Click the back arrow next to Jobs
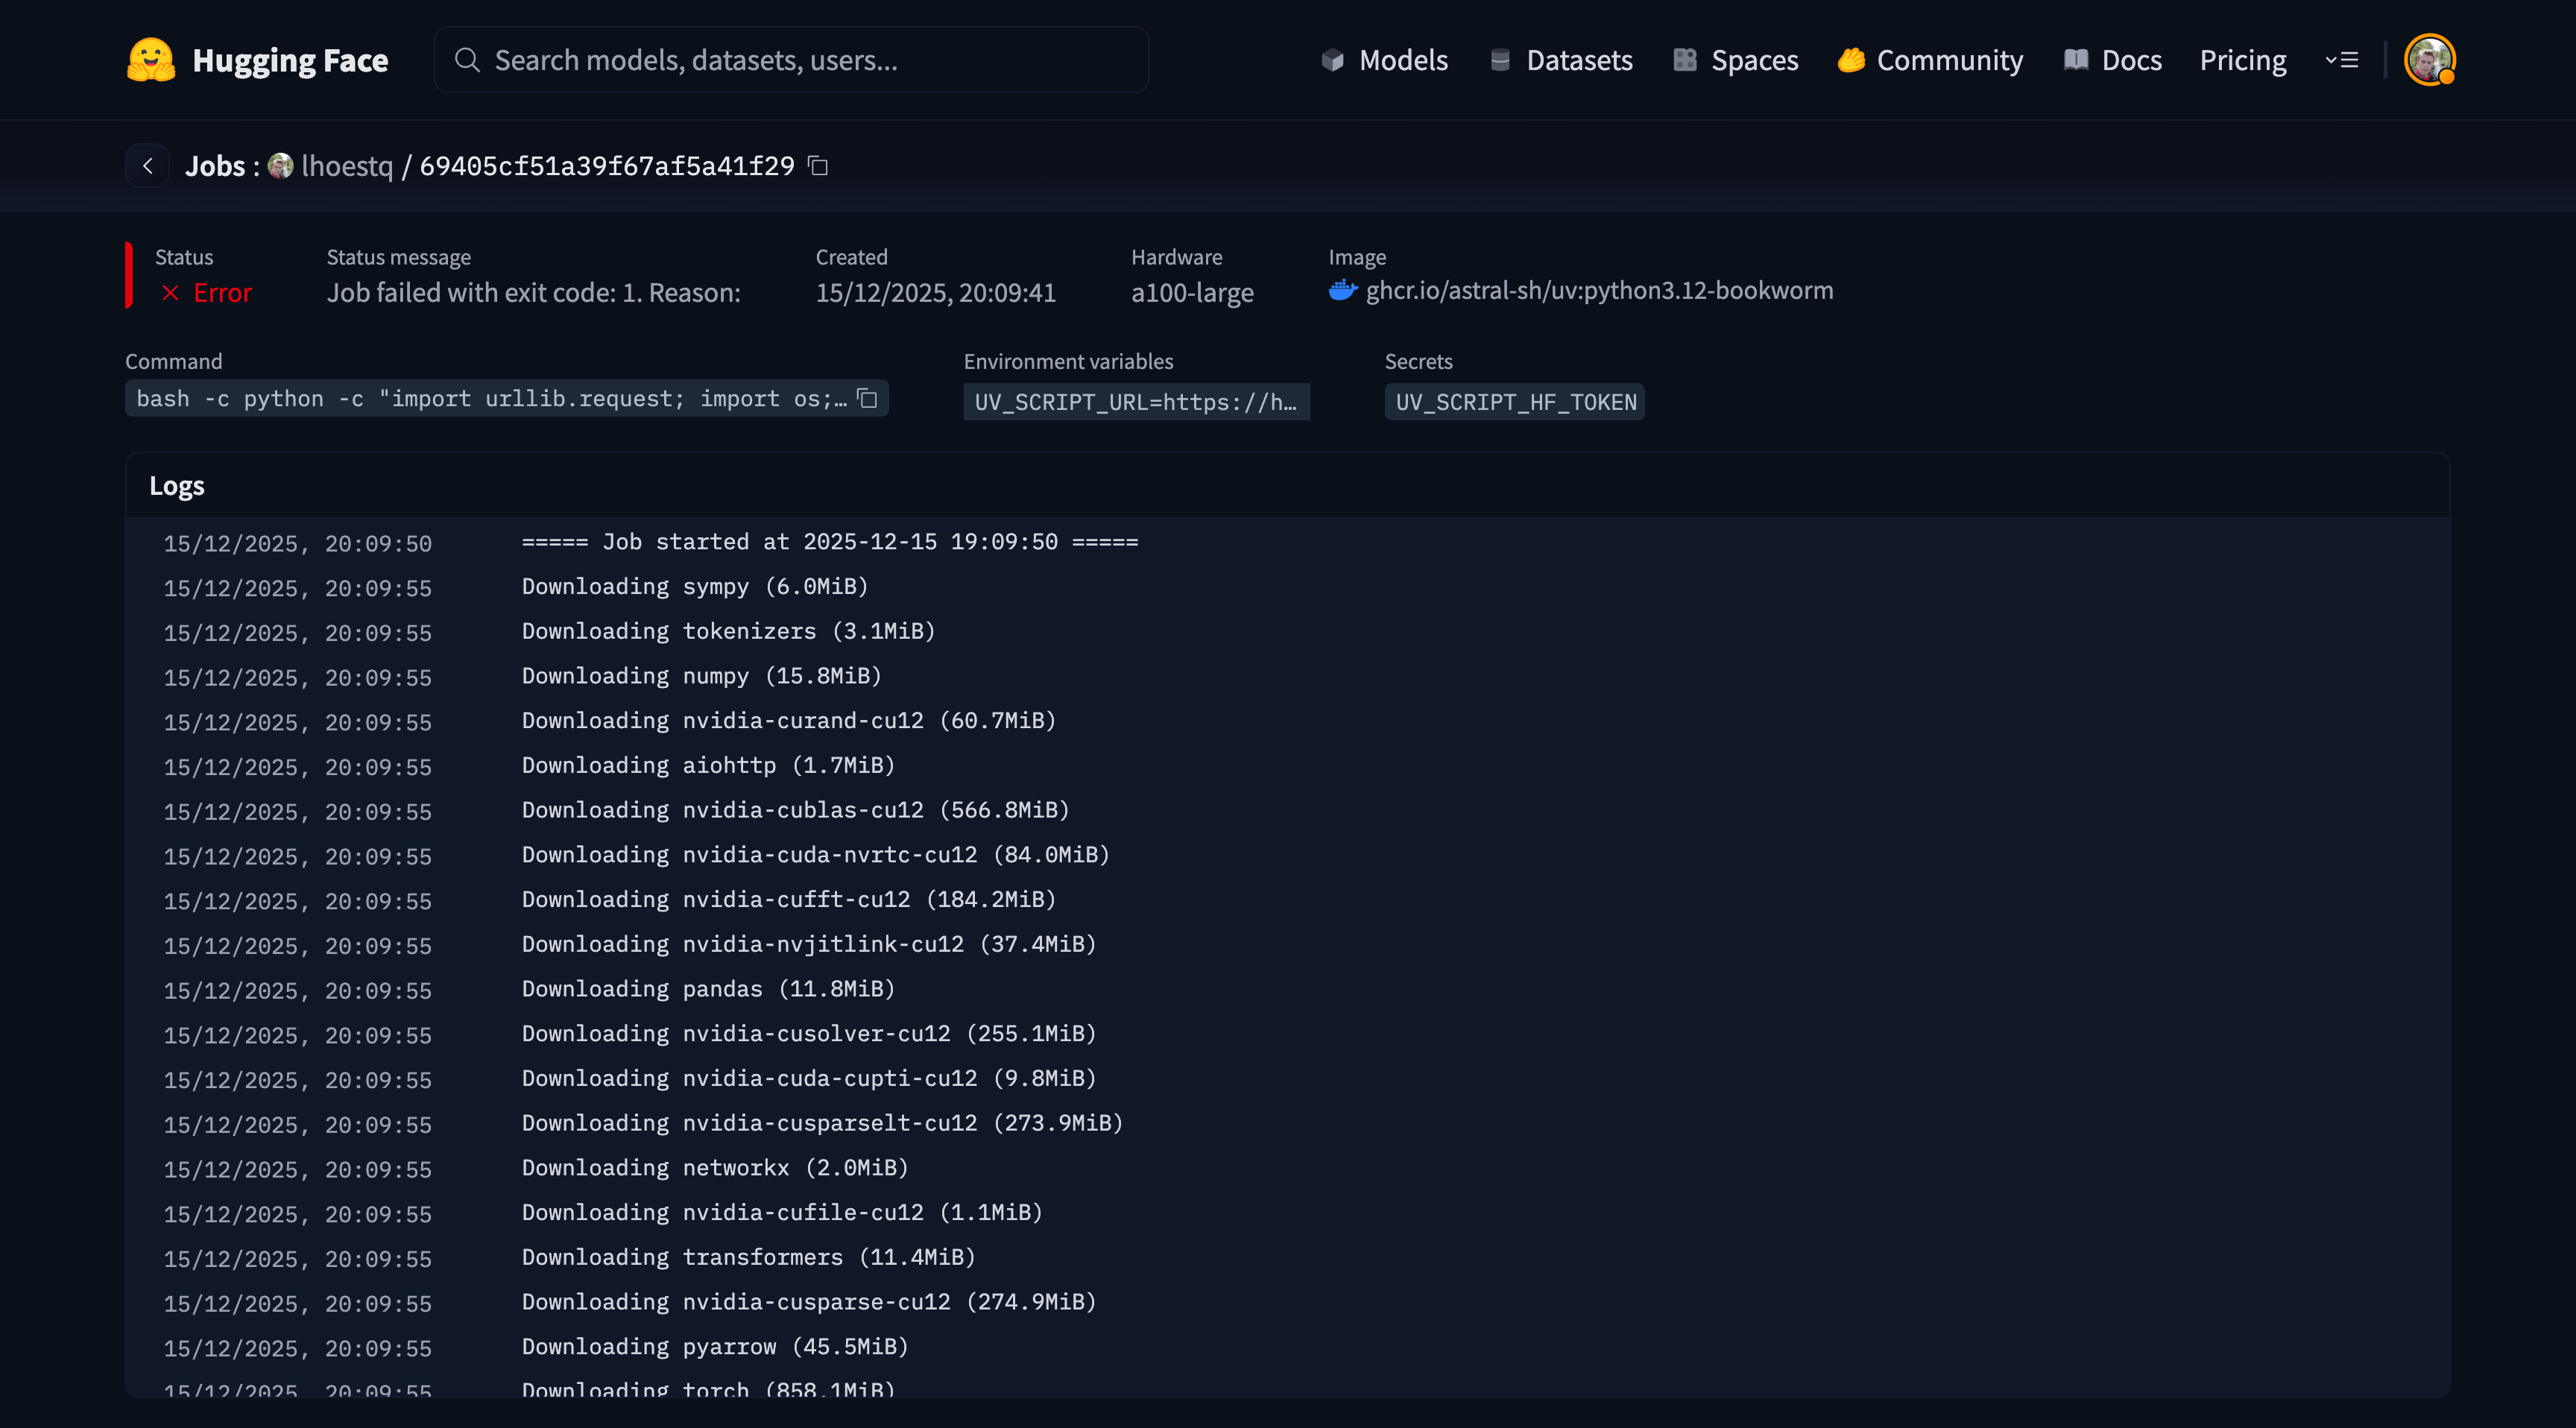The width and height of the screenshot is (2576, 1428). [x=148, y=166]
